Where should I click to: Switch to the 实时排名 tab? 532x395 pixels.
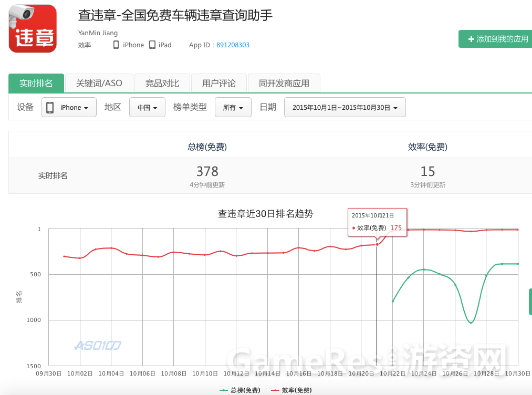click(36, 83)
